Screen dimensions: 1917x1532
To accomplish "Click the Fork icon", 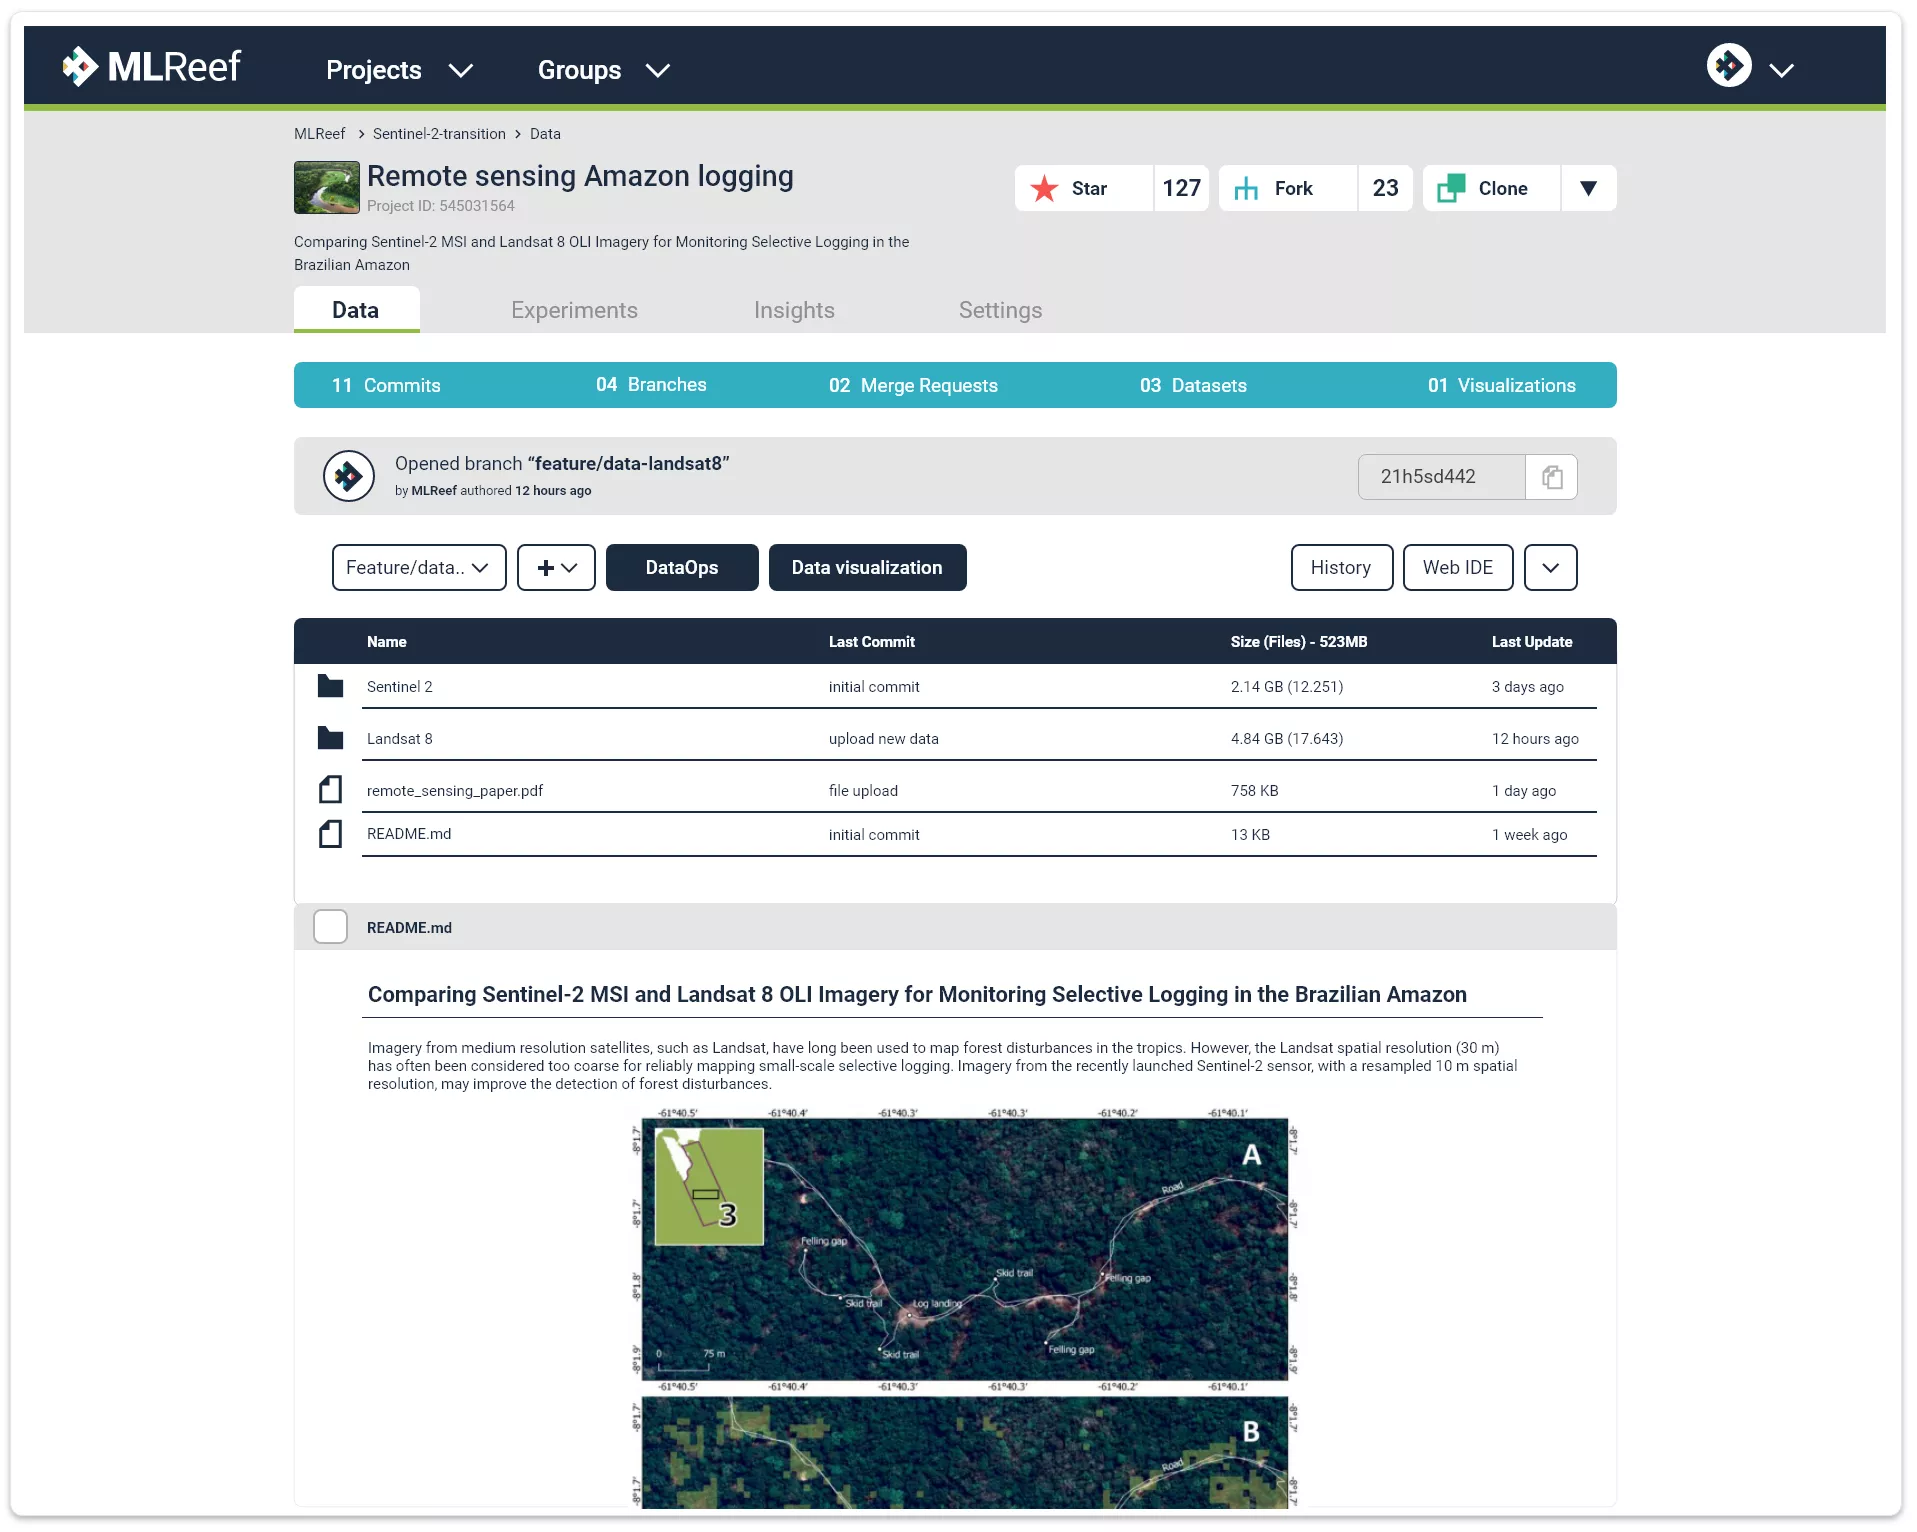I will click(x=1246, y=188).
